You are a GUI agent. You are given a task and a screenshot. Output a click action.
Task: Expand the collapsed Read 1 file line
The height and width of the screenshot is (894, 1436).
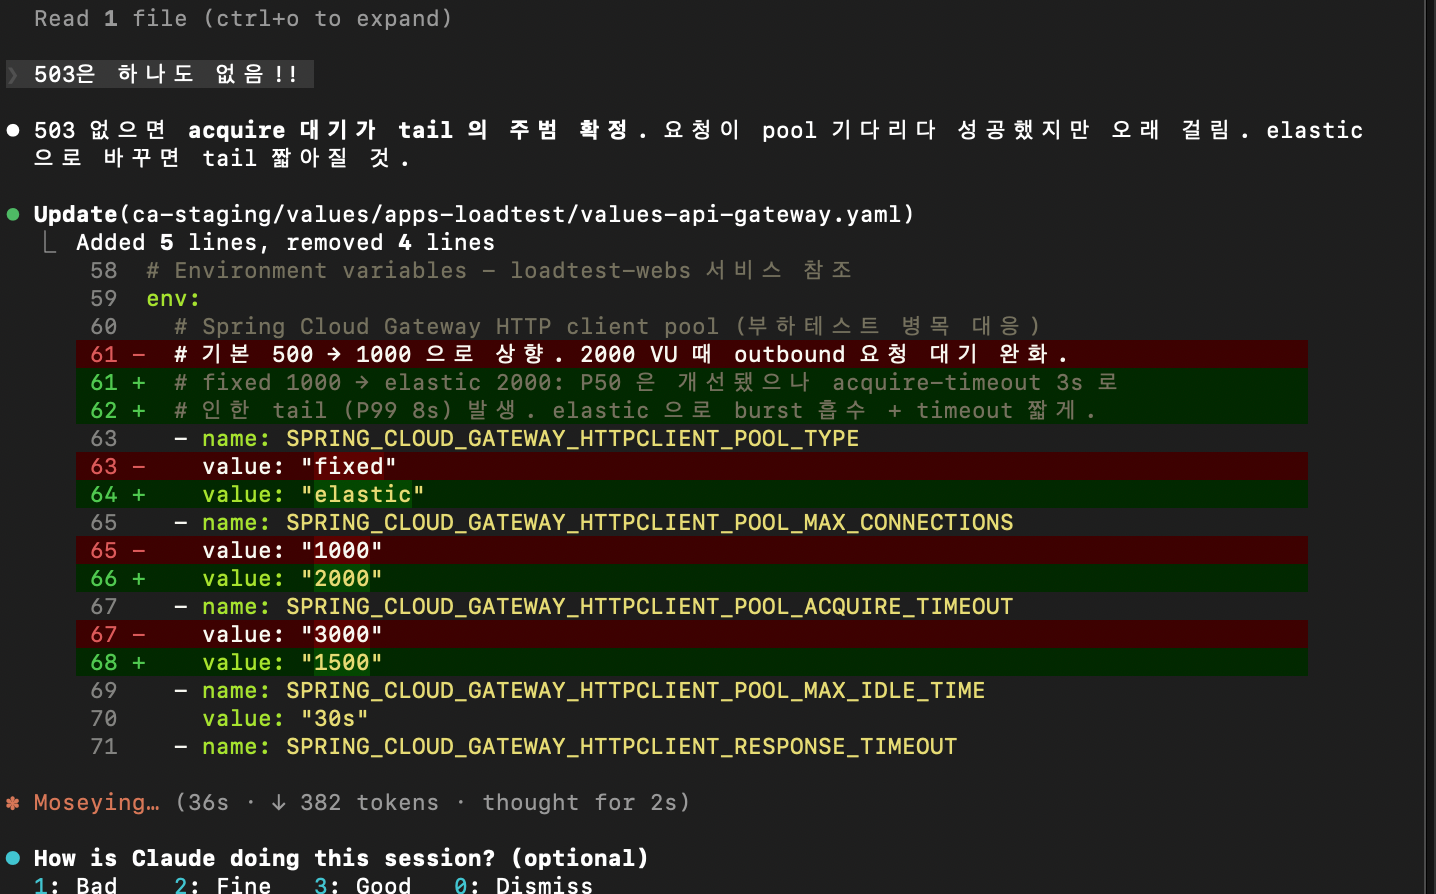click(x=242, y=18)
